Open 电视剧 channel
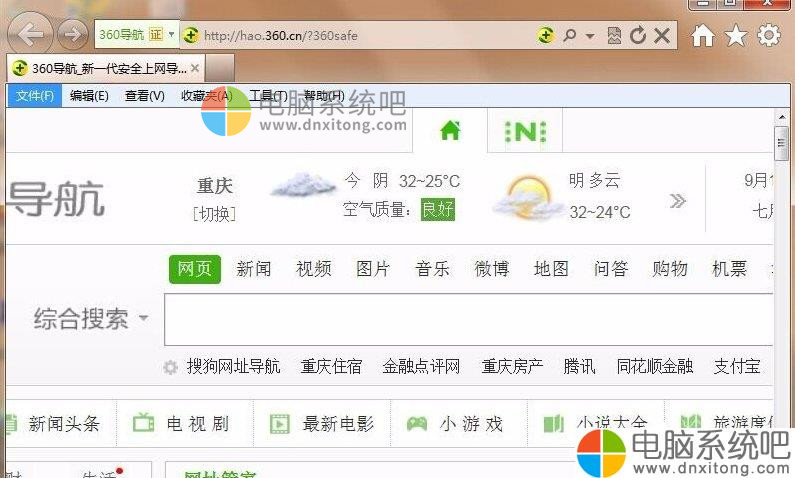 (198, 424)
